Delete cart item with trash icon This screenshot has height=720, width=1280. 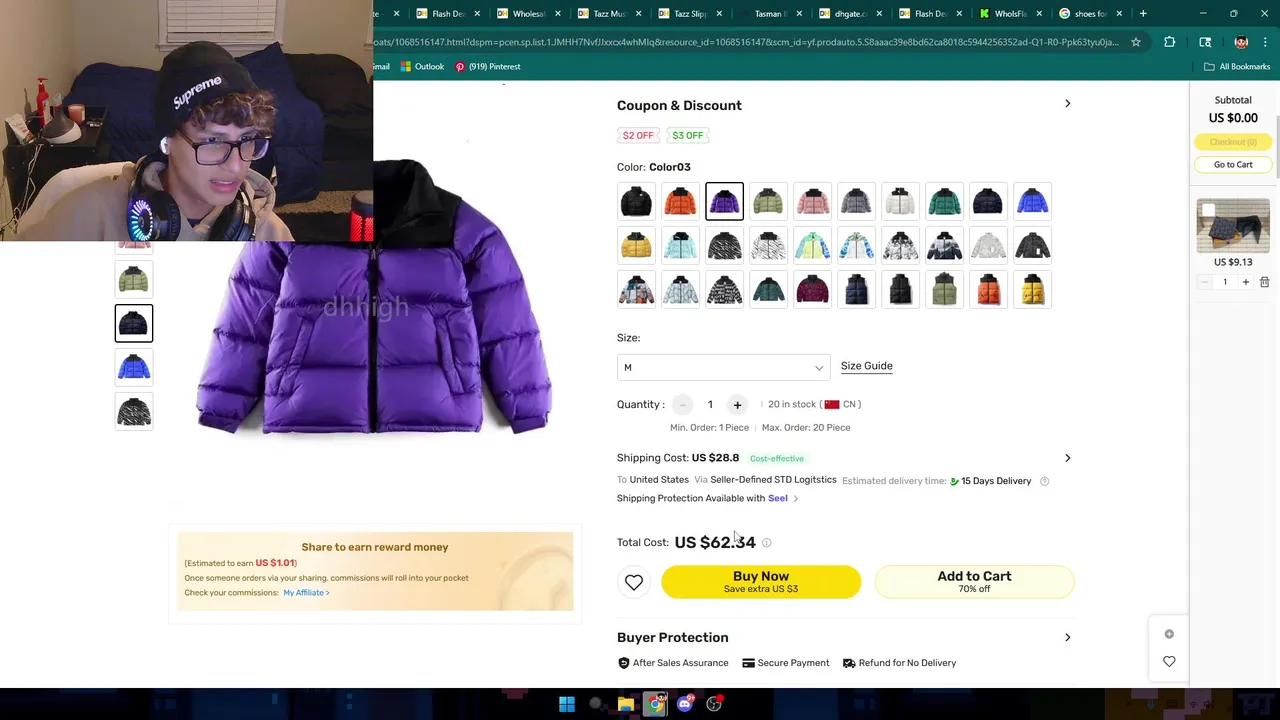point(1264,282)
